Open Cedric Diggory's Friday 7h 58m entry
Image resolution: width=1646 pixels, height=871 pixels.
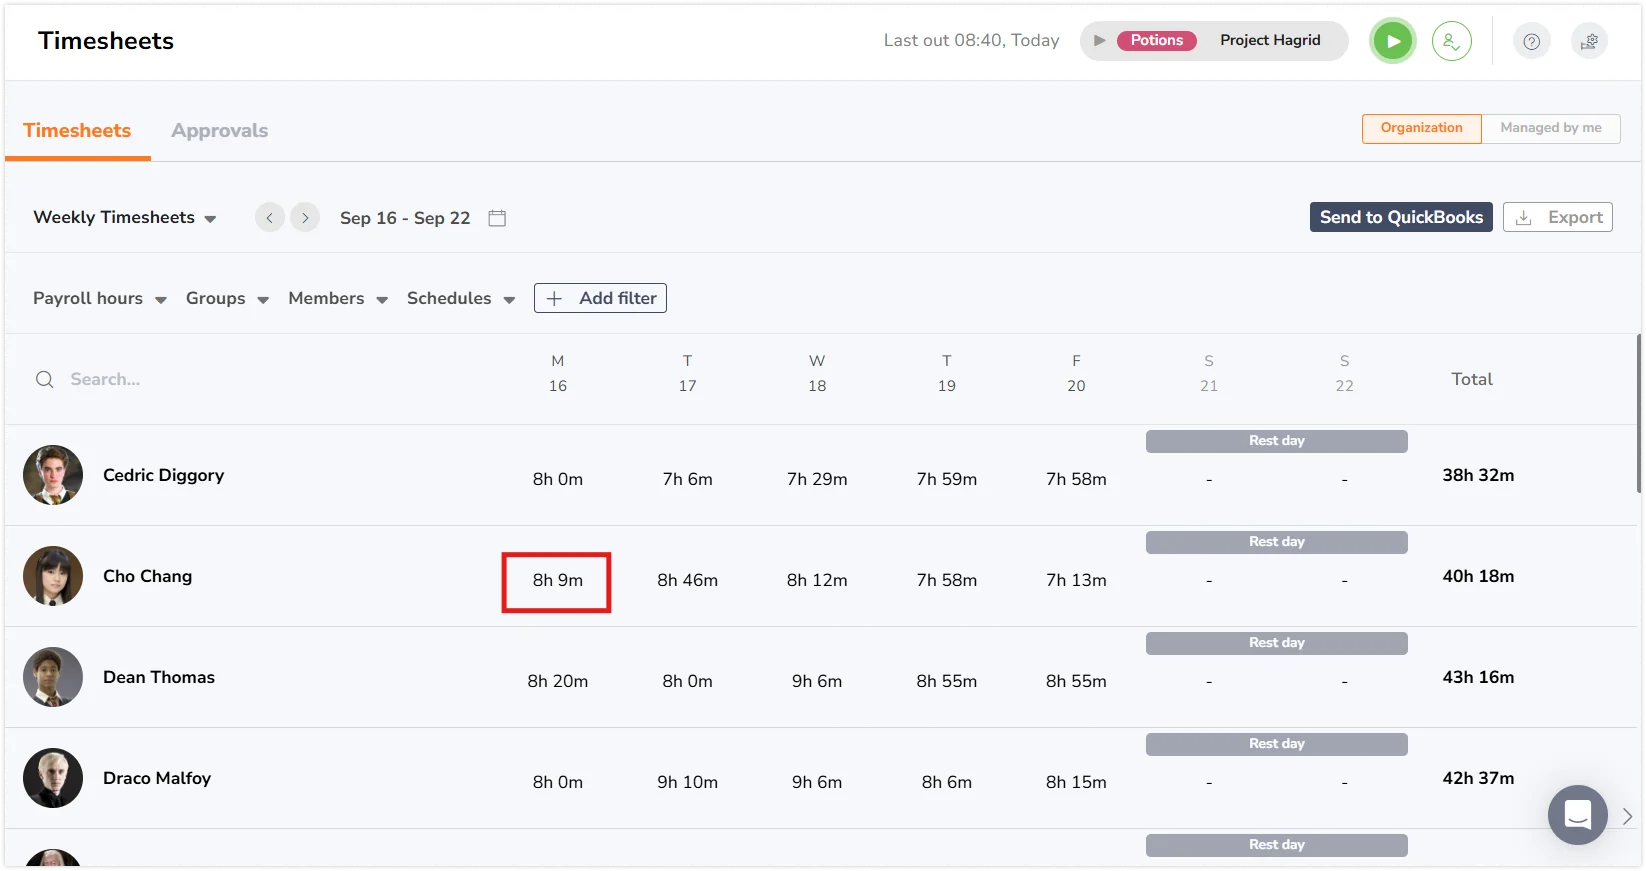click(x=1076, y=479)
